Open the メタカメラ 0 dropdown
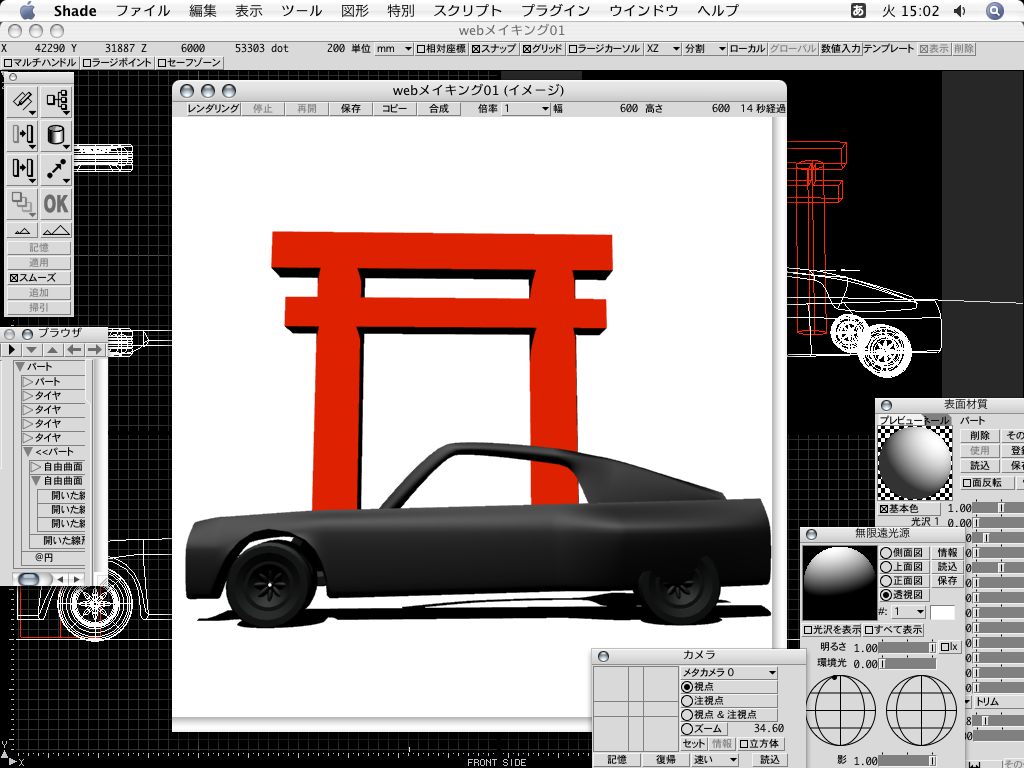This screenshot has height=768, width=1024. (729, 673)
